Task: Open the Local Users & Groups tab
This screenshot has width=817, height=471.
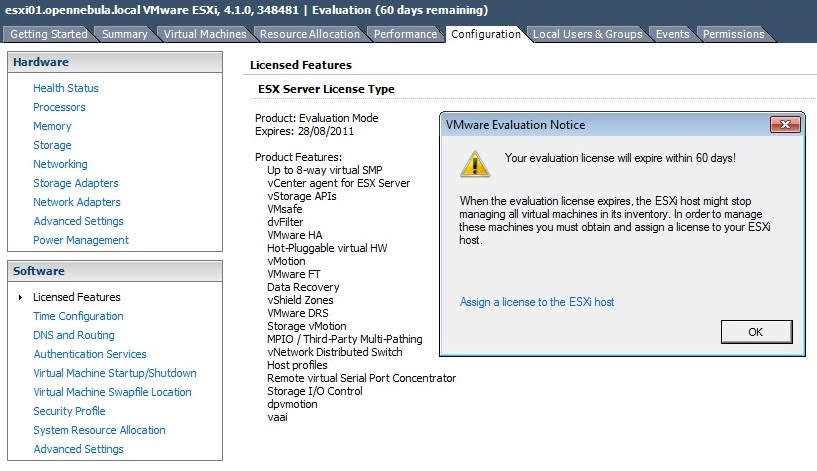Action: click(x=587, y=34)
